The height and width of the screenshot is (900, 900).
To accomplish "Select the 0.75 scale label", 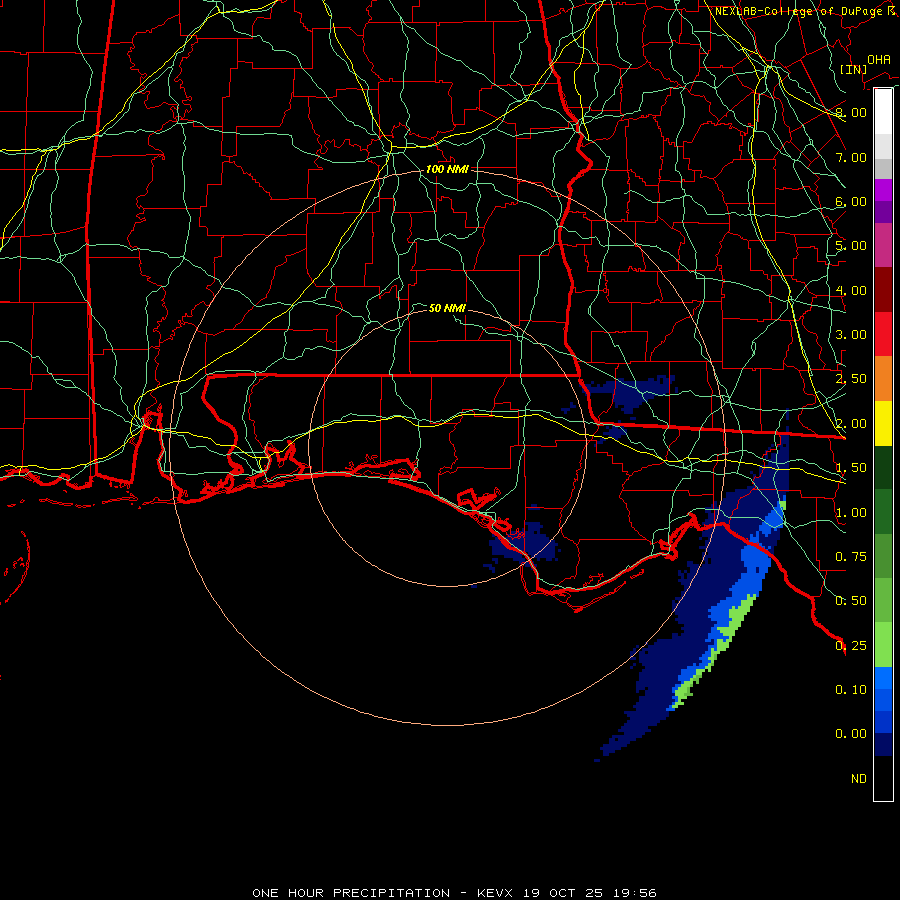I will coord(851,557).
